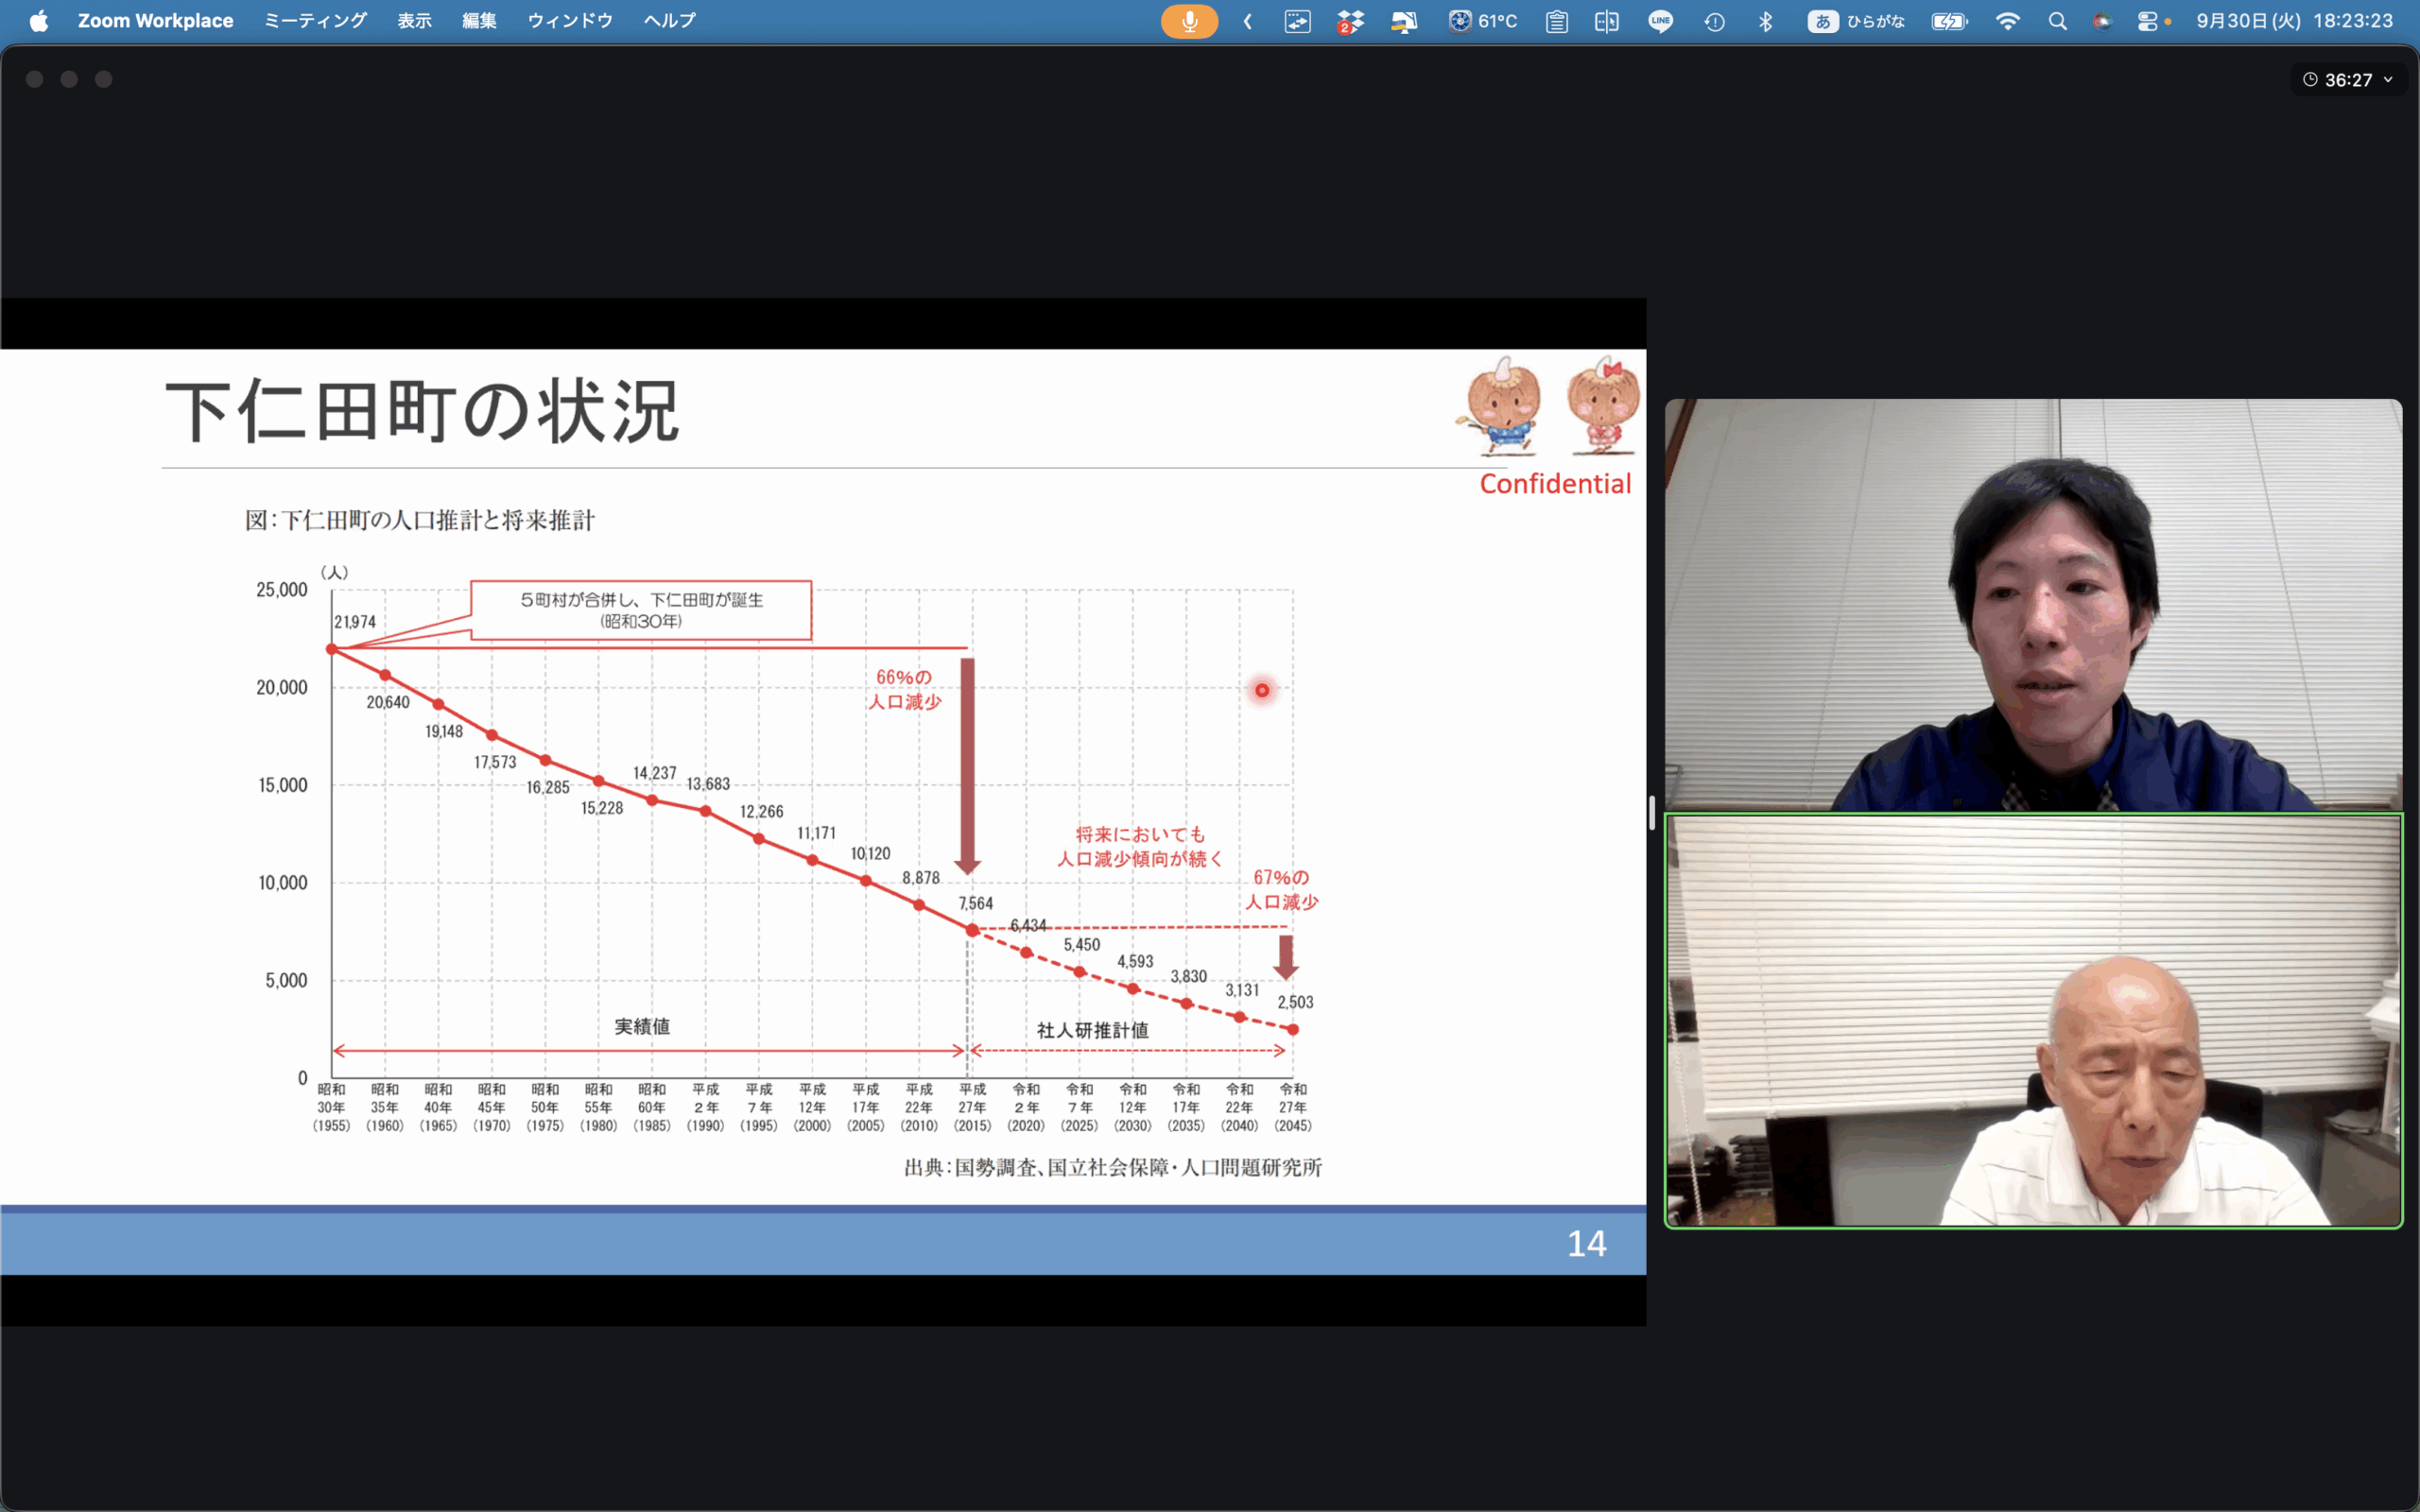Select the elderly participant's video tile
This screenshot has width=2420, height=1512.
coord(2032,1020)
